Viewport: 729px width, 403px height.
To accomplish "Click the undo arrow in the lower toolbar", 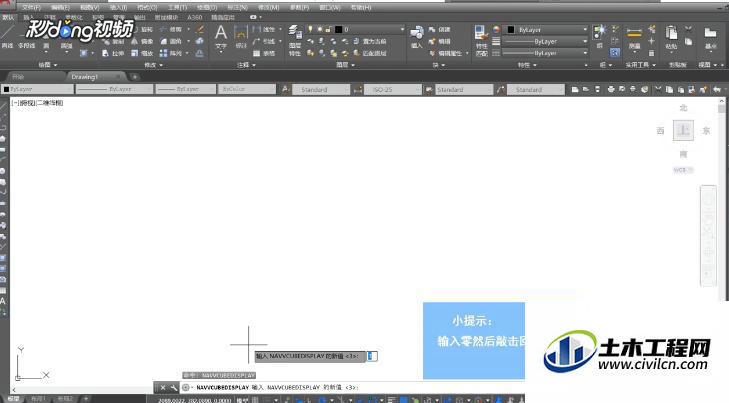I will 716,89.
